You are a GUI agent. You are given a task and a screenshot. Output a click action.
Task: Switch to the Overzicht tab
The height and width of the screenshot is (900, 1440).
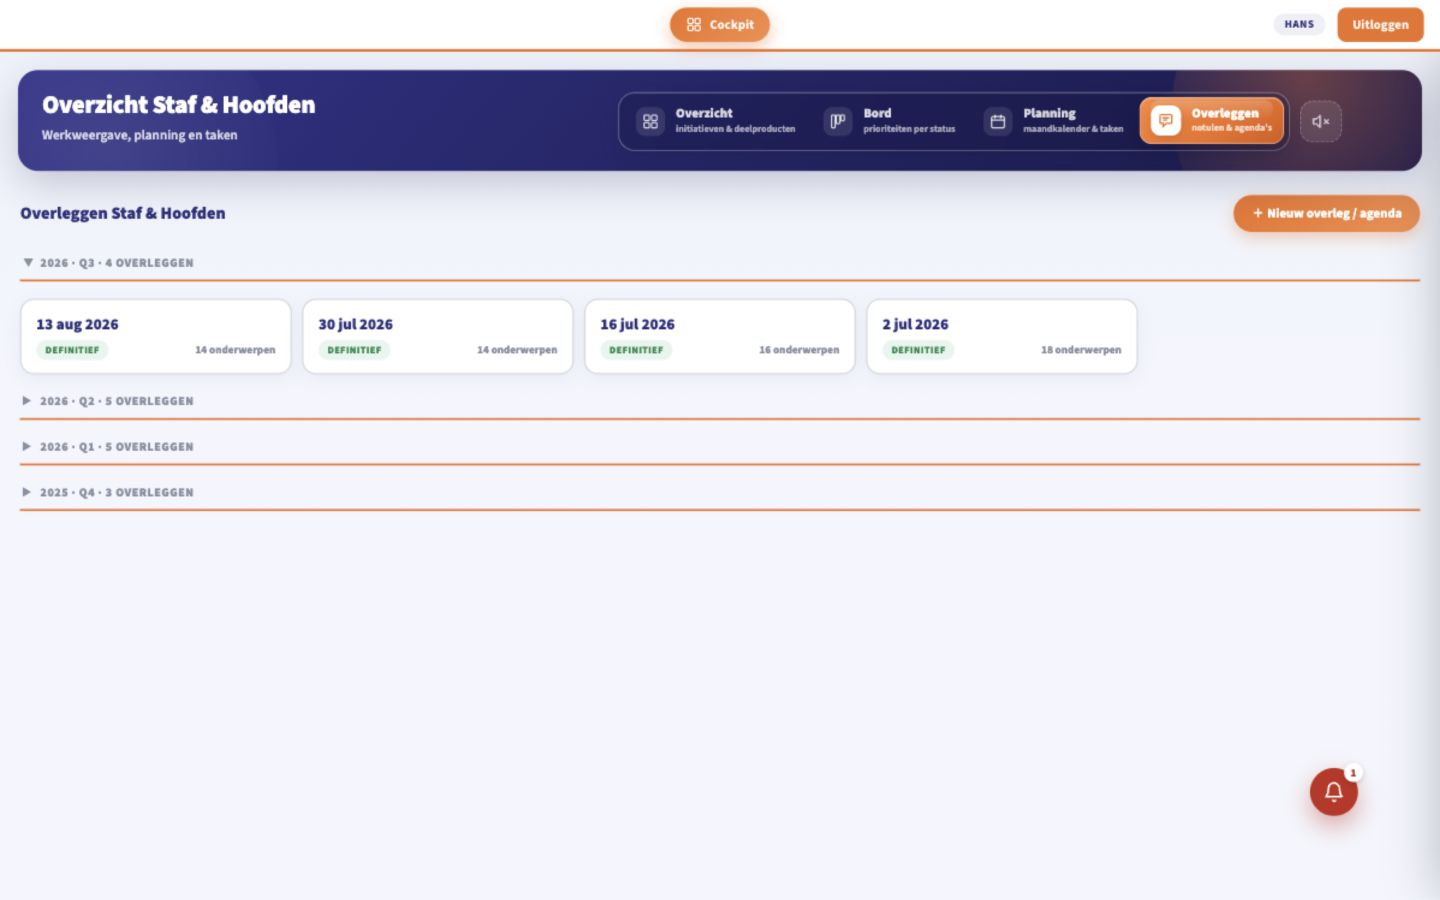(717, 121)
